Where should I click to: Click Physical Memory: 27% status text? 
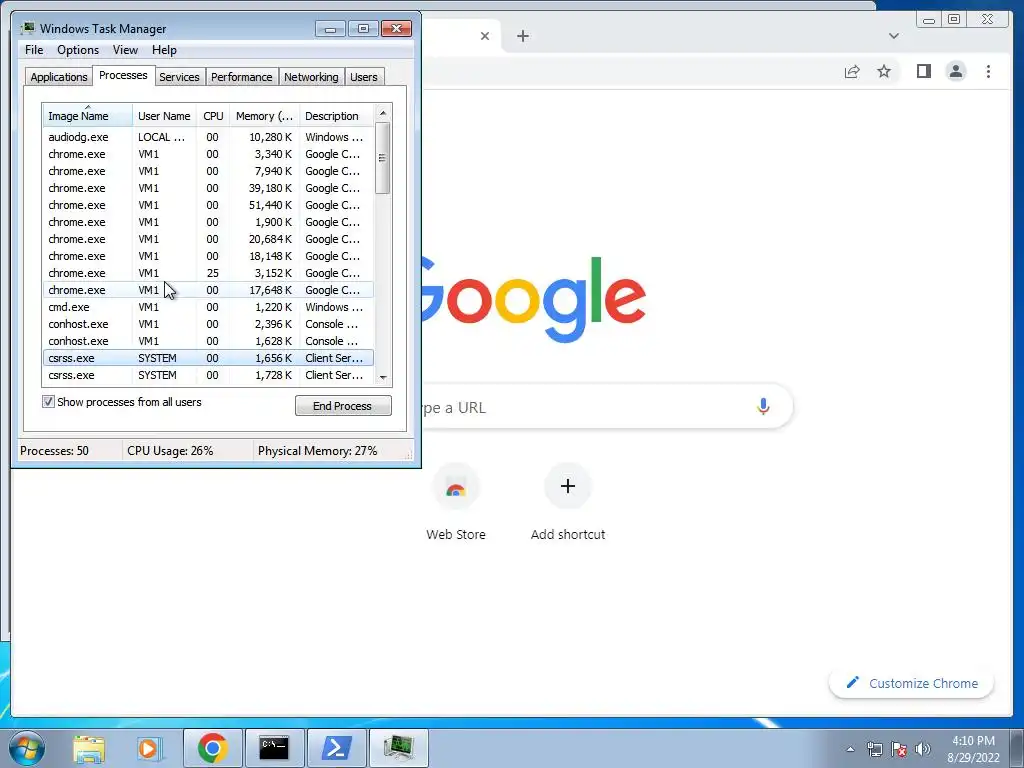click(x=317, y=451)
